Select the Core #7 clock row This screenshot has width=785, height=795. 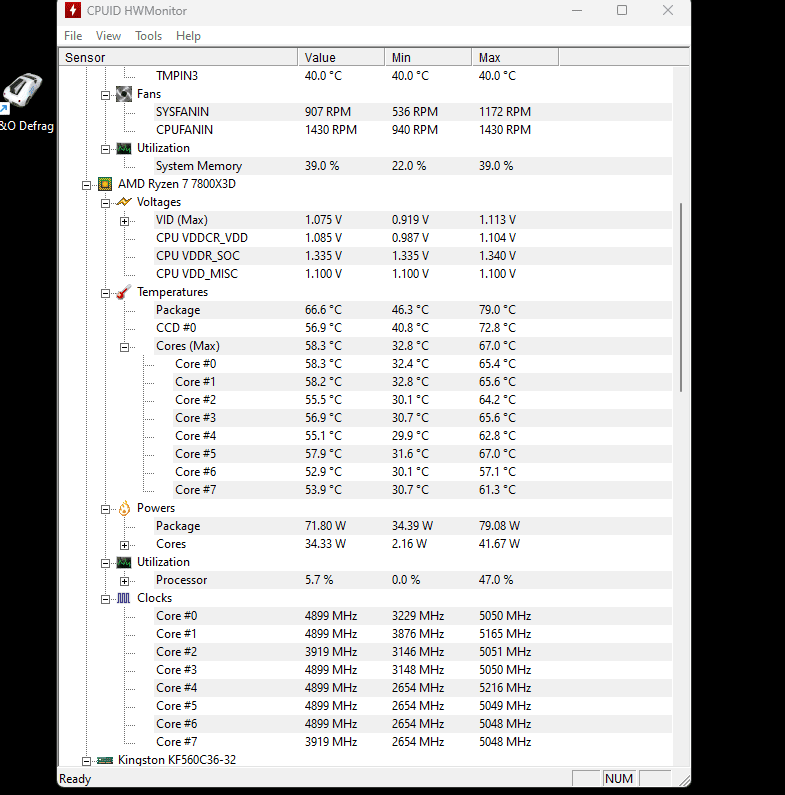tap(413, 742)
